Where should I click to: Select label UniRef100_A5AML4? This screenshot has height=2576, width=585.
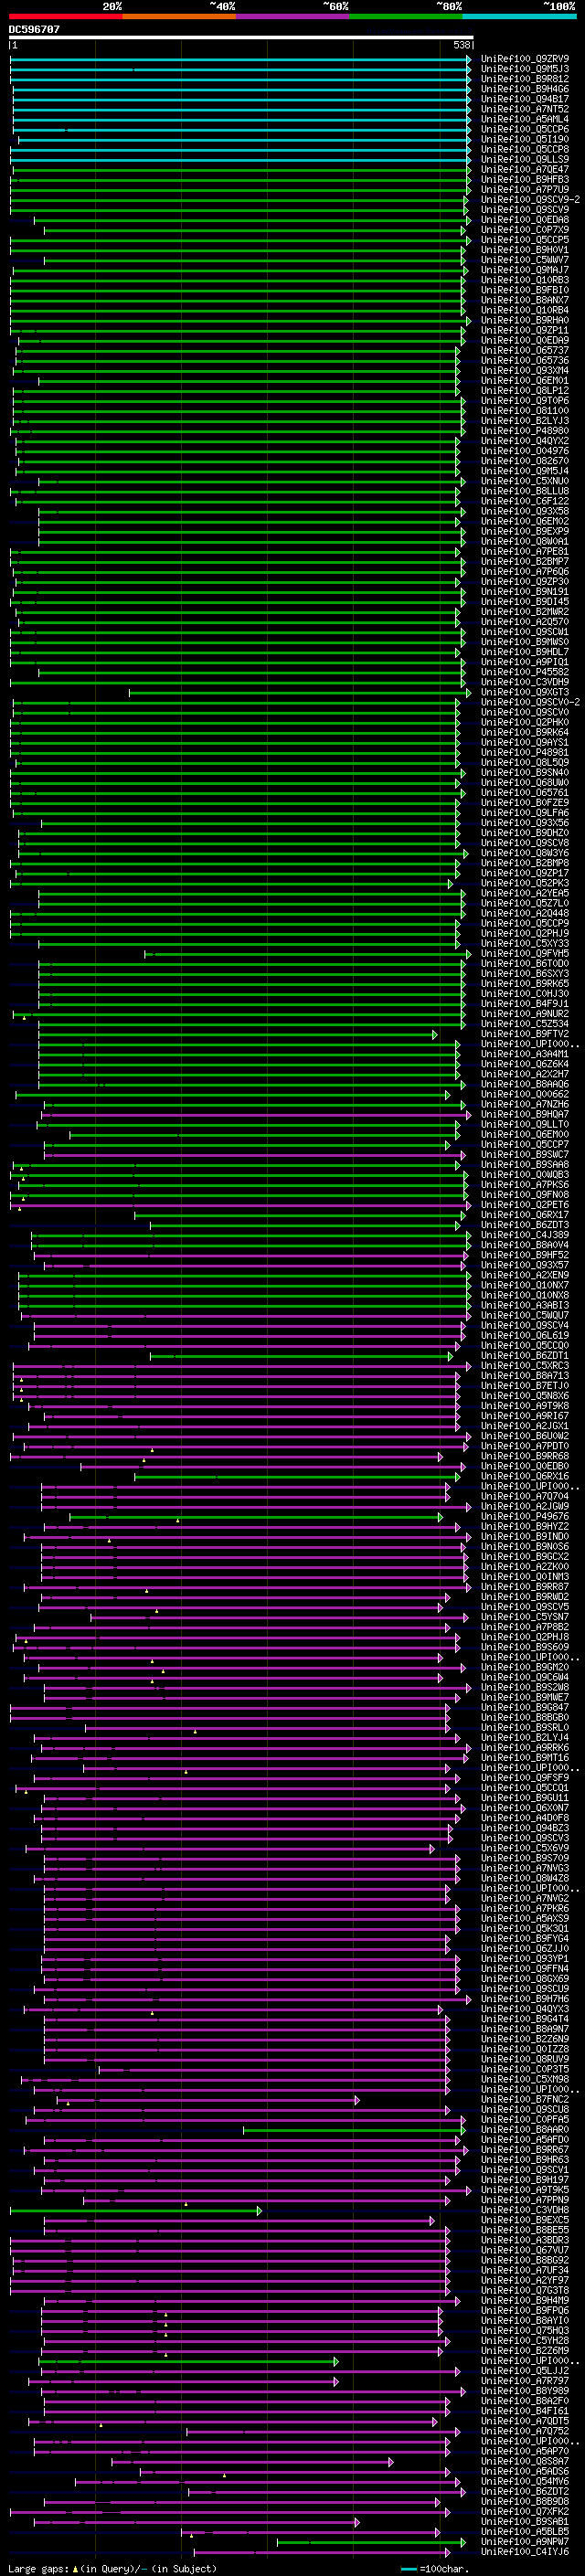[525, 119]
